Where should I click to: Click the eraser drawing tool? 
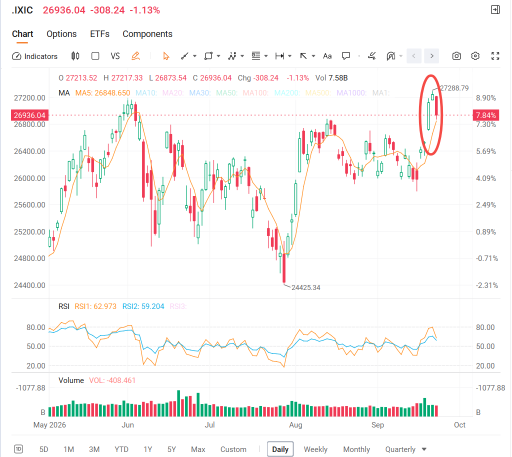(x=372, y=56)
